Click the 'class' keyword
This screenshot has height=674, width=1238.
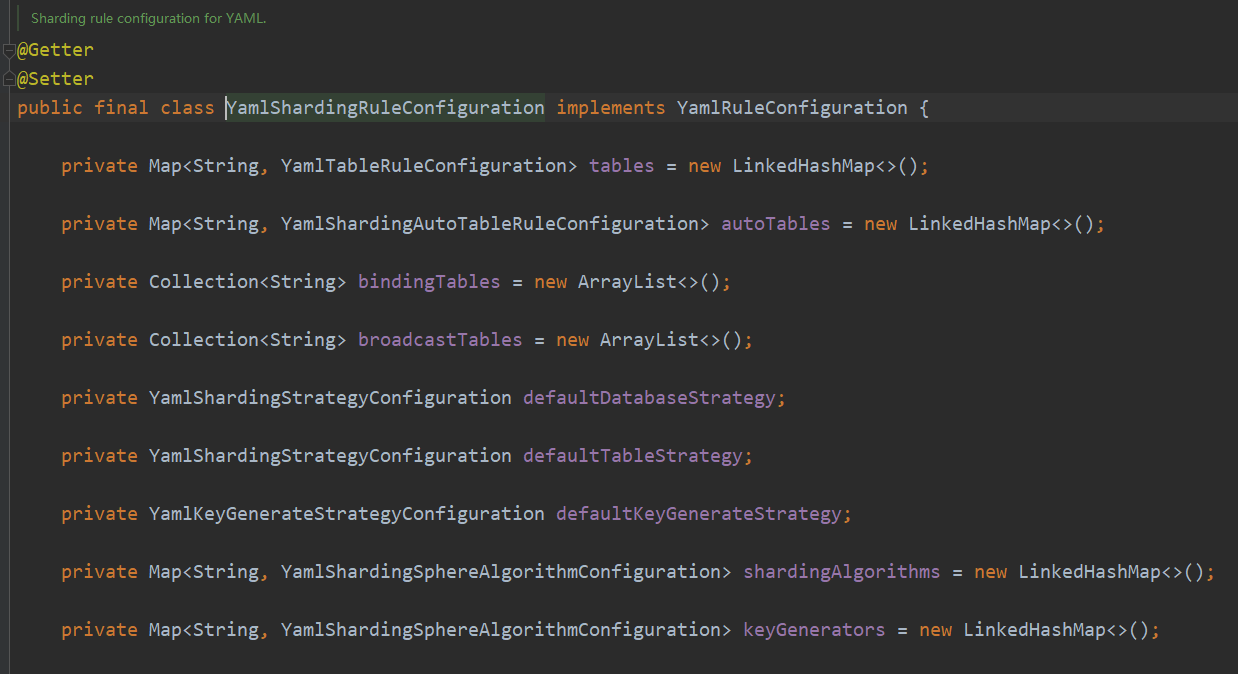[188, 108]
